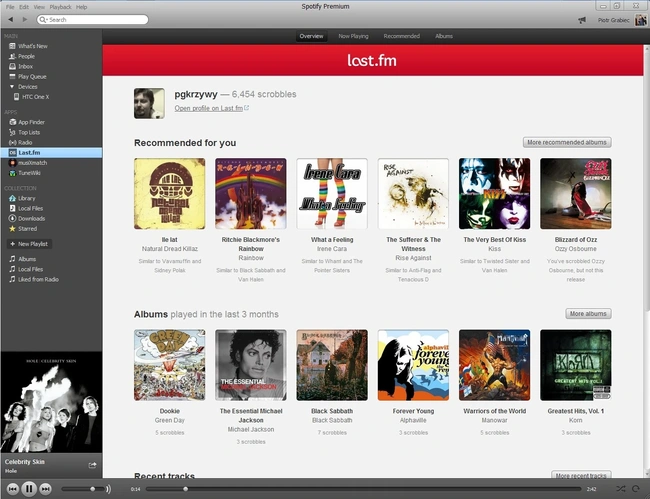The height and width of the screenshot is (499, 650).
Task: Open the Dookie album cover
Action: click(x=170, y=365)
